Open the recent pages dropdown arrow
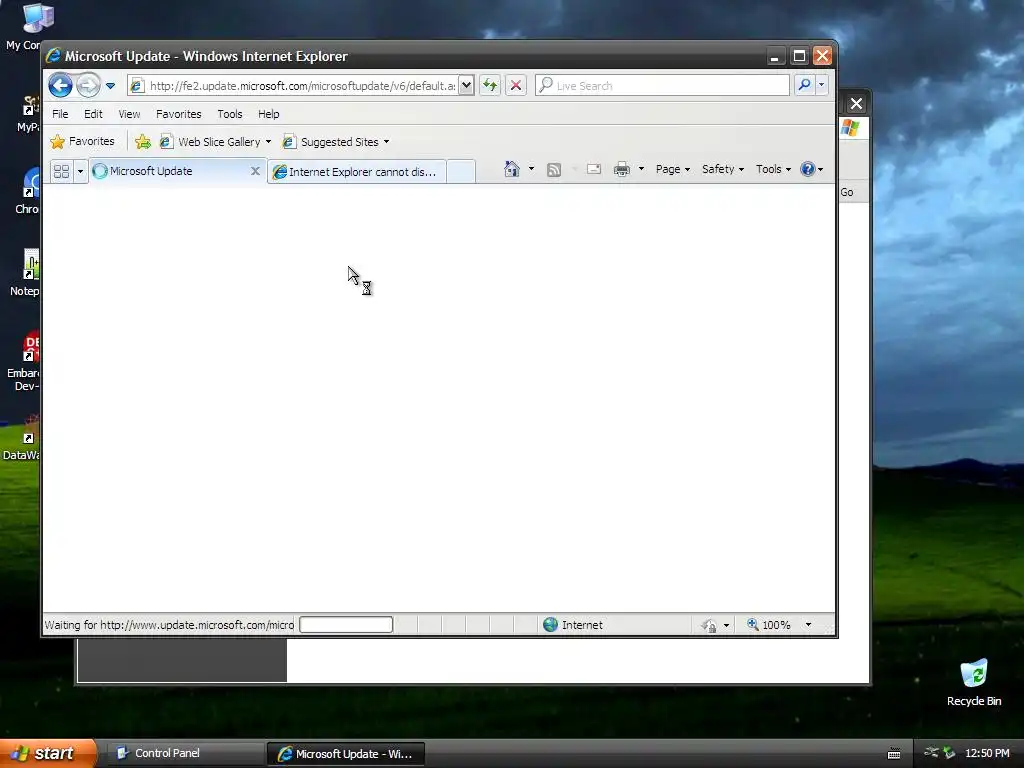1024x768 pixels. (110, 86)
